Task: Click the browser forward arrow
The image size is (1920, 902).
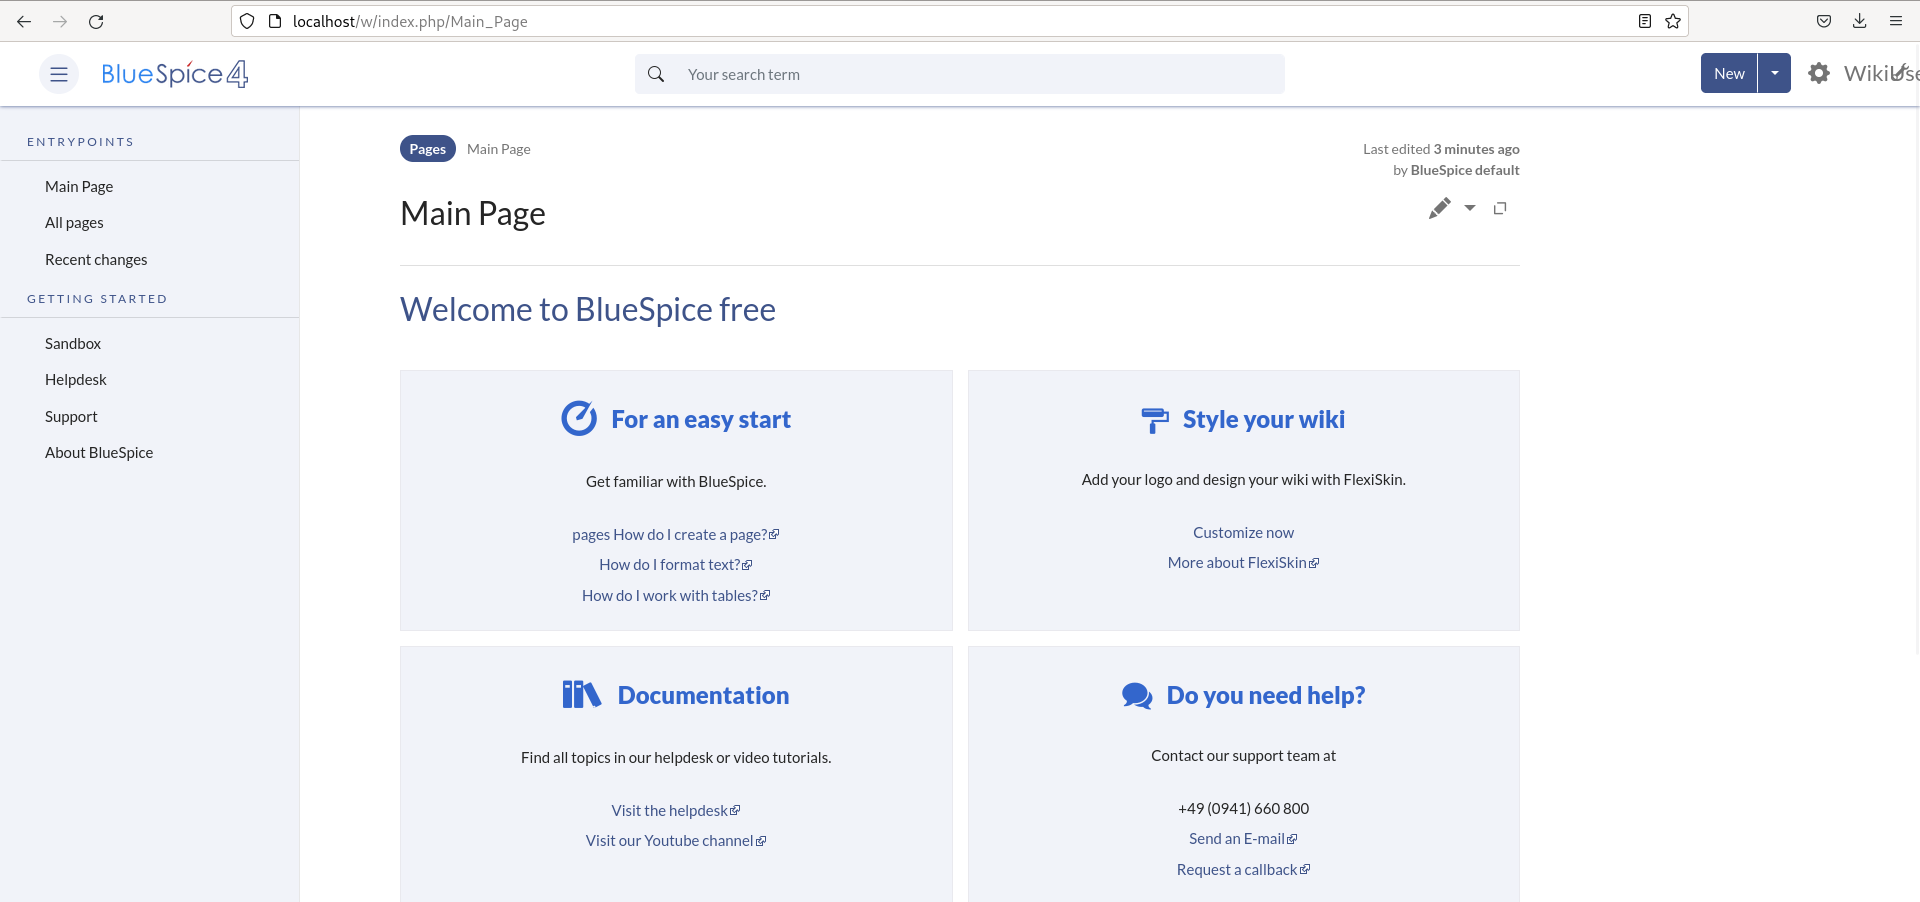Action: [x=60, y=21]
